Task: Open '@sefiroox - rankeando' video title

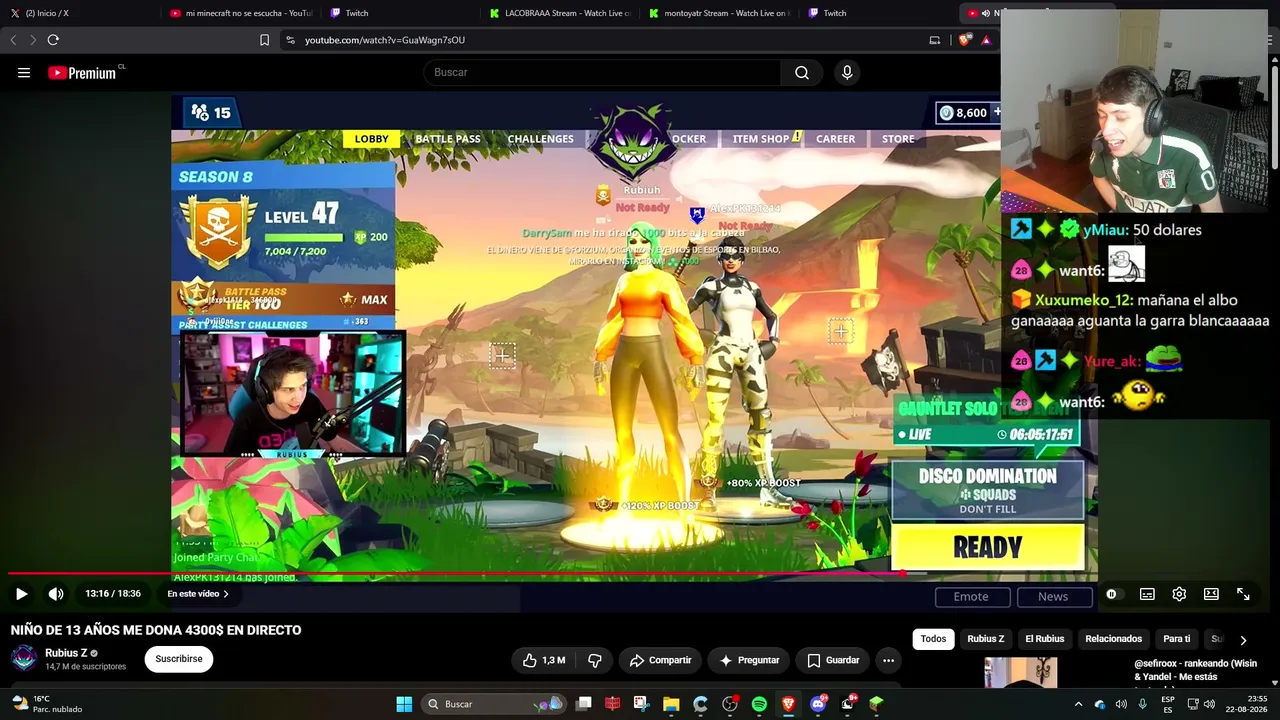Action: point(1195,670)
